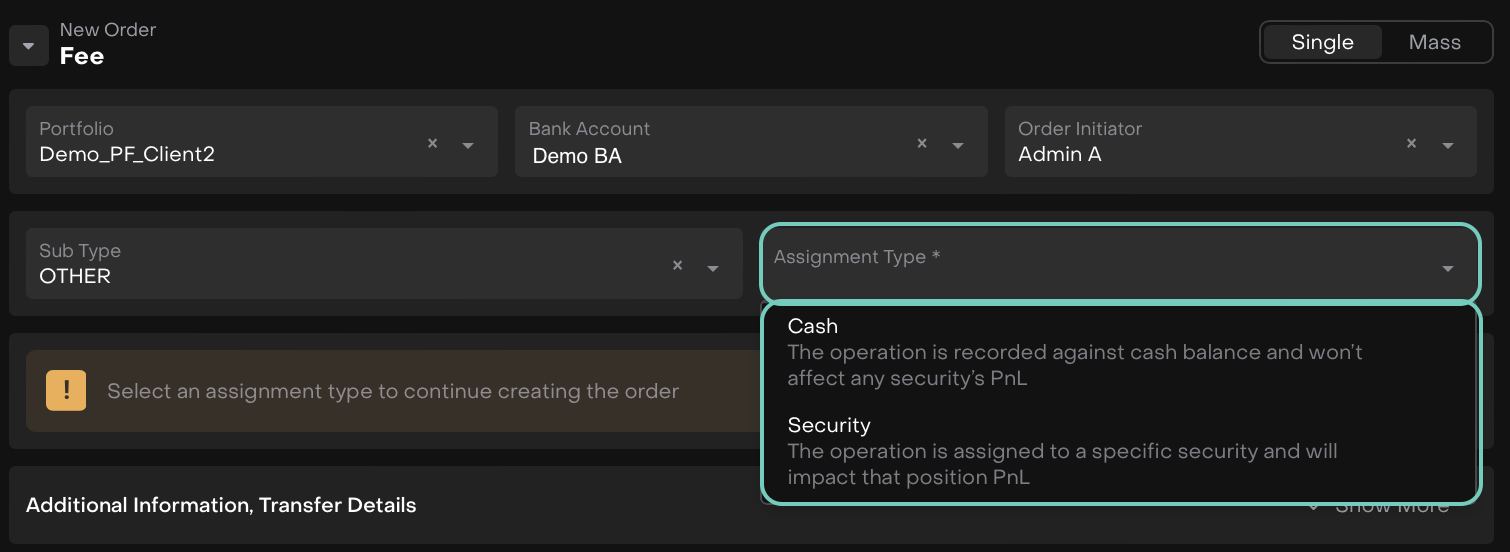Click the Assignment Type field label
Screen dimensions: 1510x552
[856, 257]
